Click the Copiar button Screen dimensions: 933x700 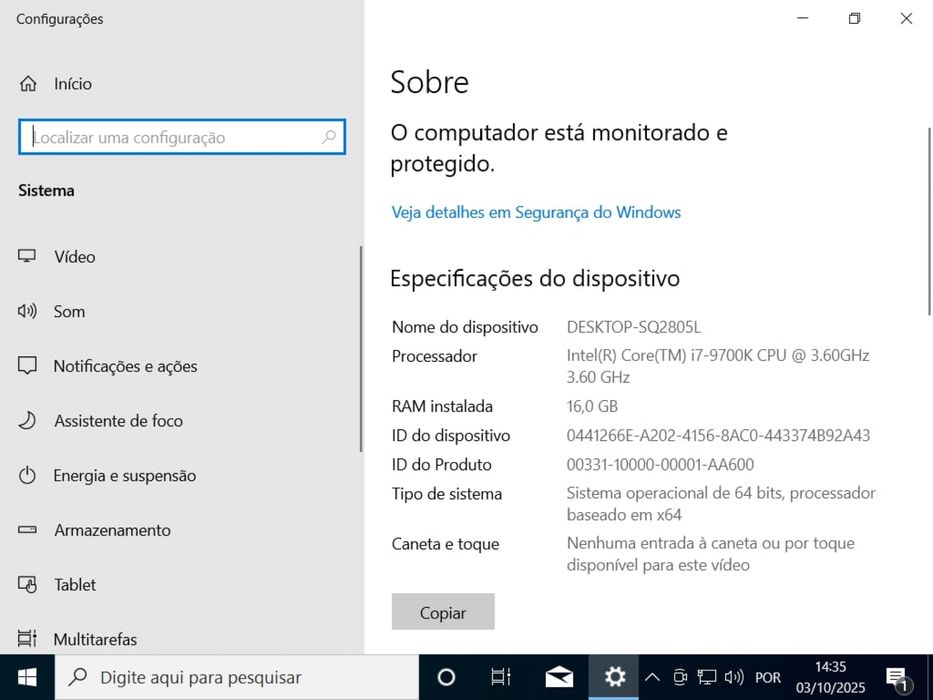click(443, 611)
